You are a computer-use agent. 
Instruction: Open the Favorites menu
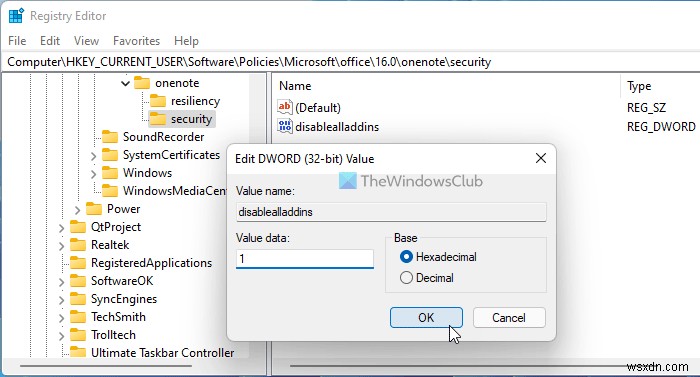pyautogui.click(x=136, y=41)
